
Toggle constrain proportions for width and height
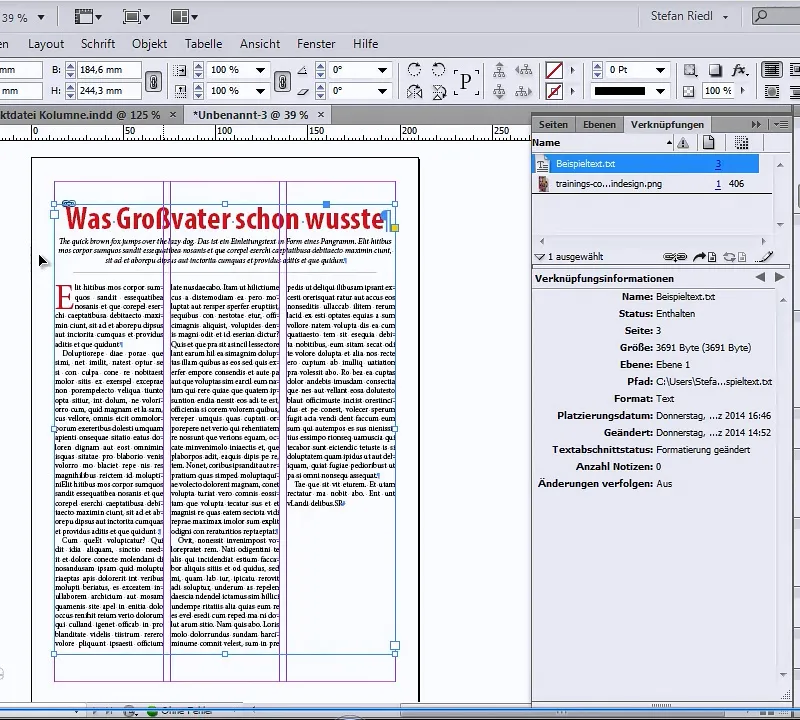(x=154, y=81)
